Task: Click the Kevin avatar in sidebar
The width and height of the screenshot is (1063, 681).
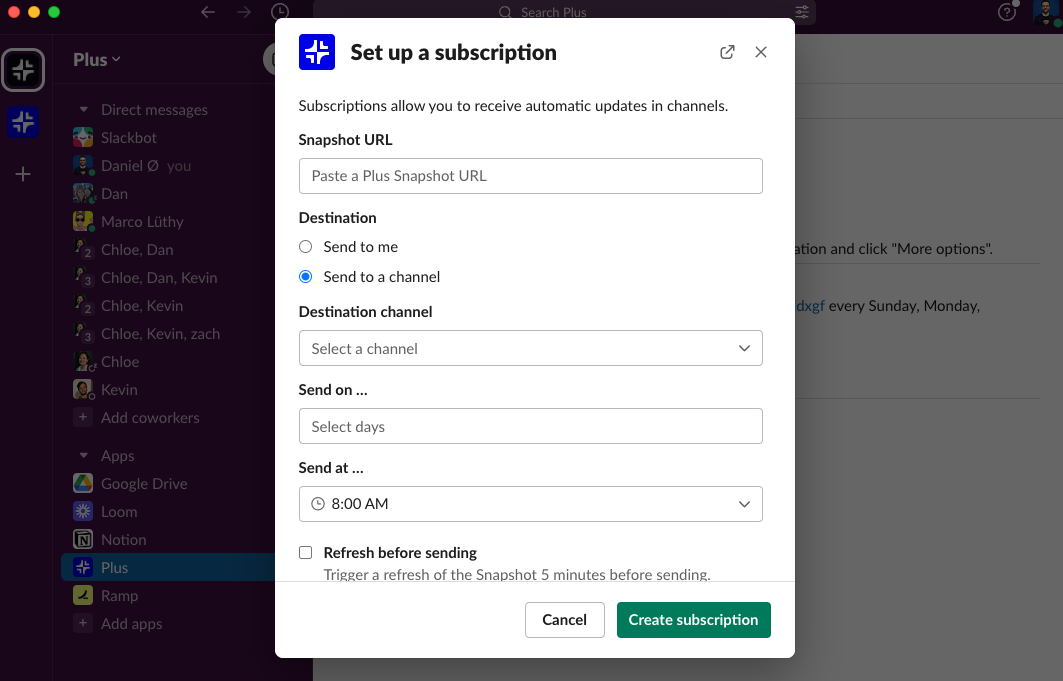Action: click(83, 390)
